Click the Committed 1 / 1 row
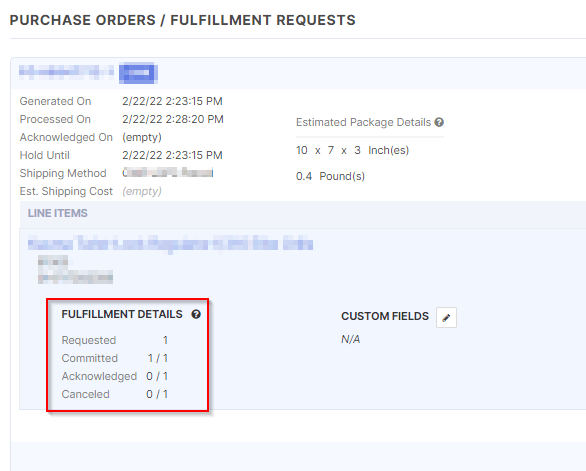The height and width of the screenshot is (471, 586). pos(115,358)
